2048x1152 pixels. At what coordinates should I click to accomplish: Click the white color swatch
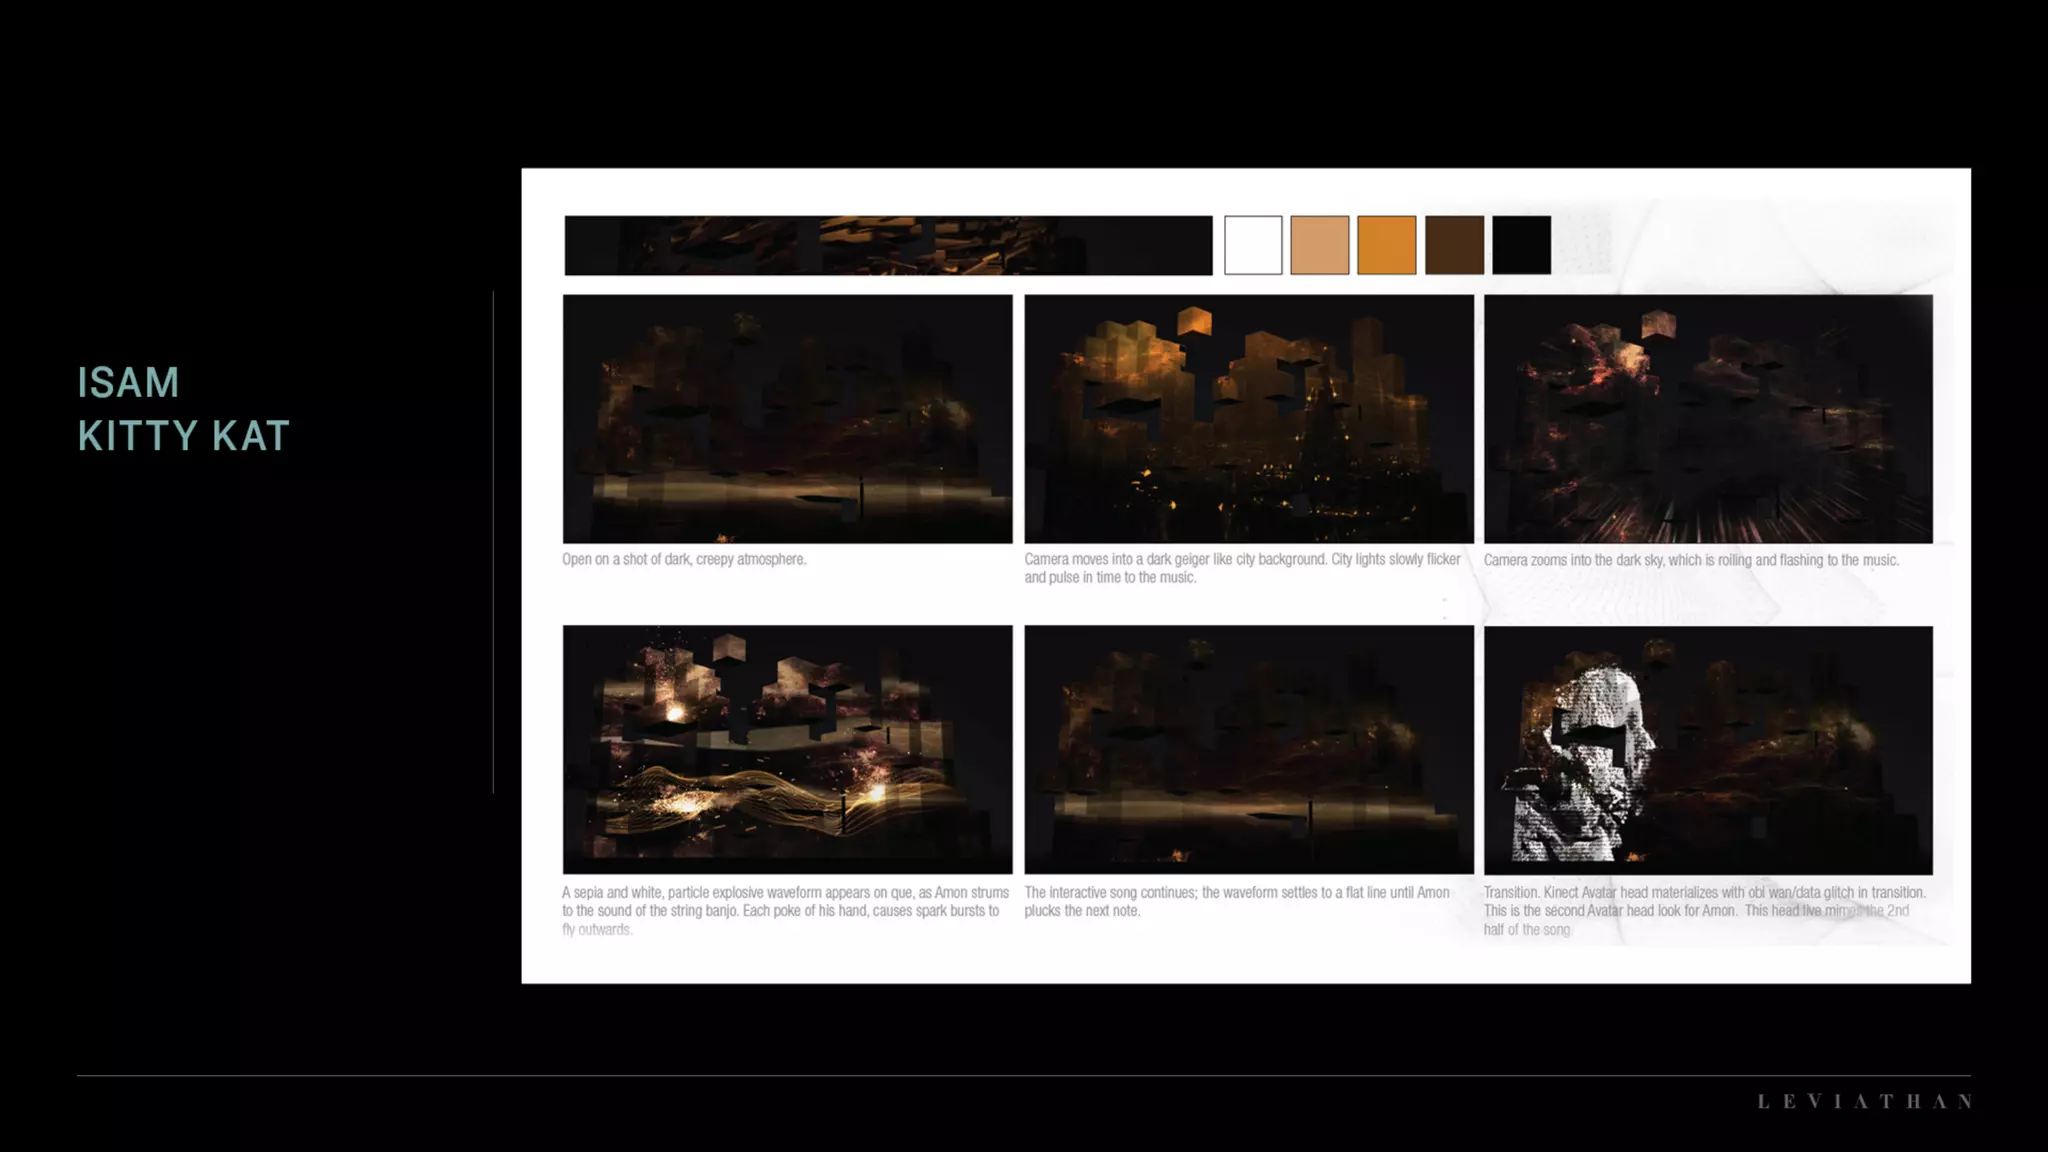click(x=1252, y=245)
